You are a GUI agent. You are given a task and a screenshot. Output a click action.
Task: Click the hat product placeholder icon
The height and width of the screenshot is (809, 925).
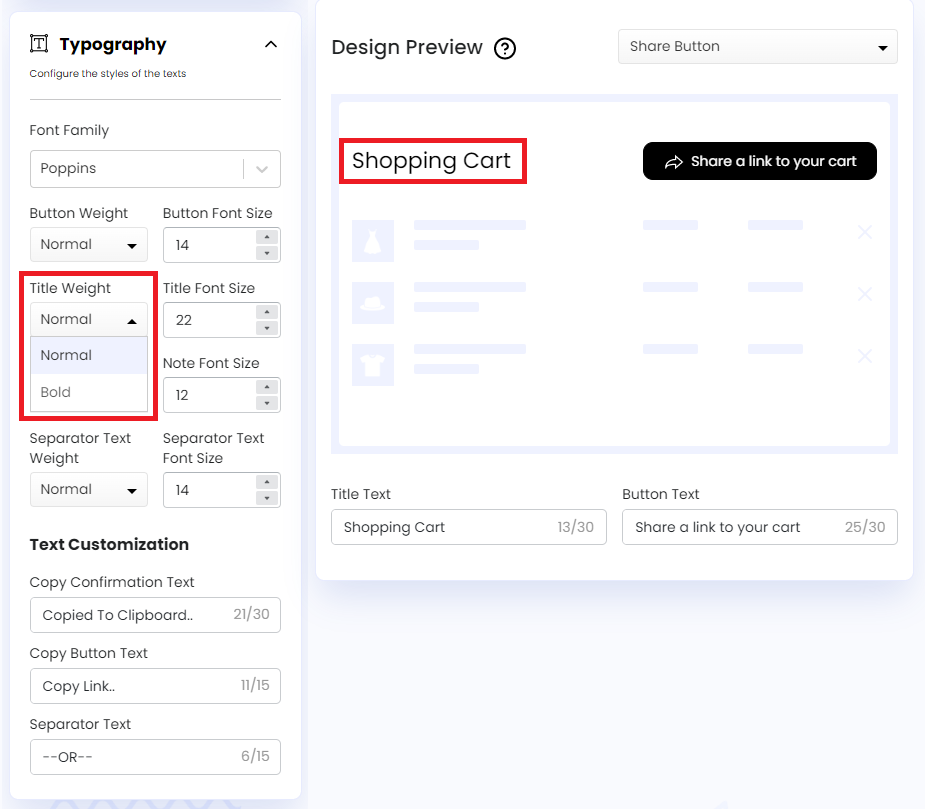coord(373,302)
